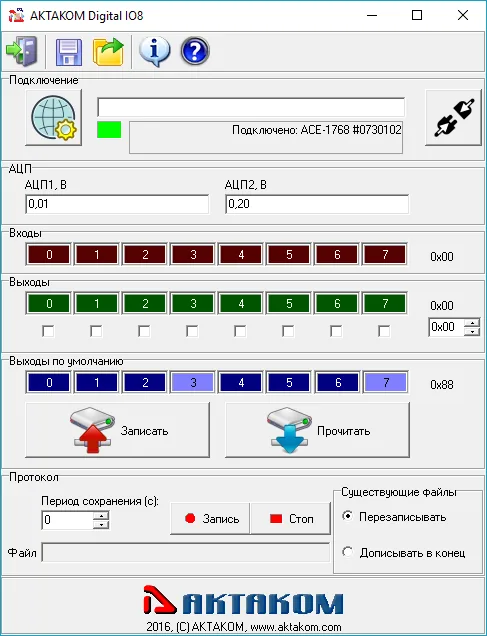Open file using the yellow folder icon
Viewport: 487px width, 636px height.
(x=108, y=52)
